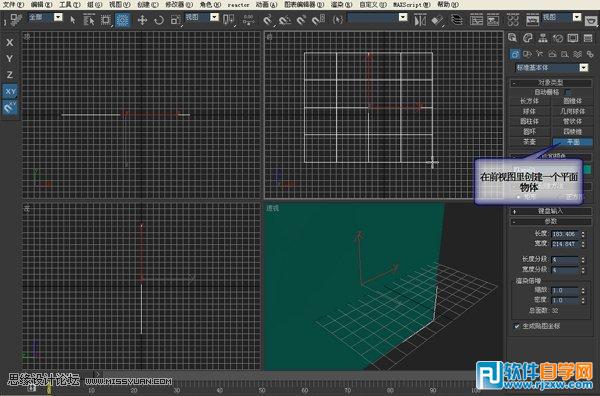Toggle the 3D Snaps magnet

pos(268,19)
